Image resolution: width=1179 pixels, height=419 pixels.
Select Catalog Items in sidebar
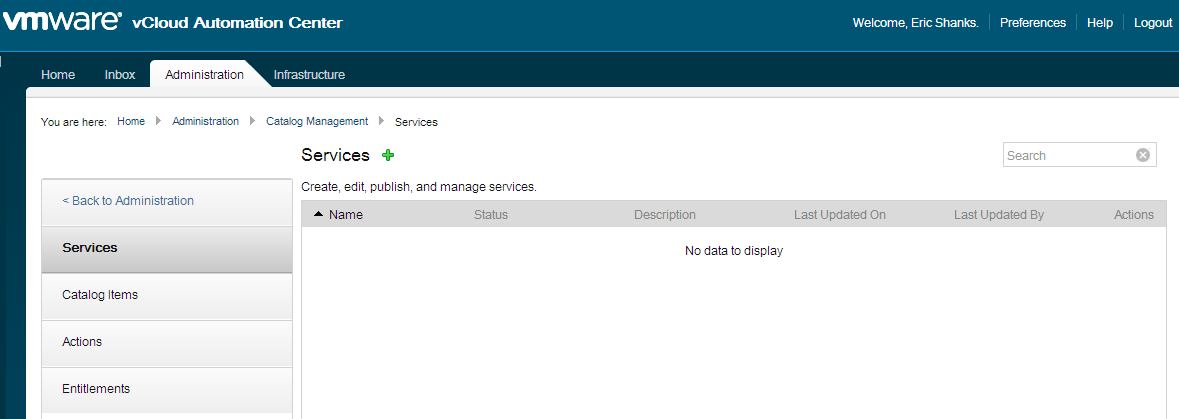click(100, 295)
